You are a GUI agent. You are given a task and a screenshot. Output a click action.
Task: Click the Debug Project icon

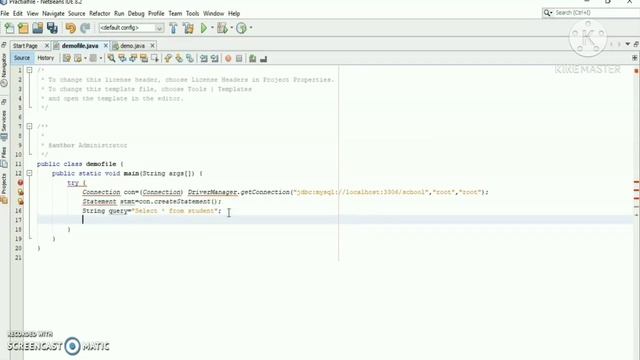click(x=222, y=28)
